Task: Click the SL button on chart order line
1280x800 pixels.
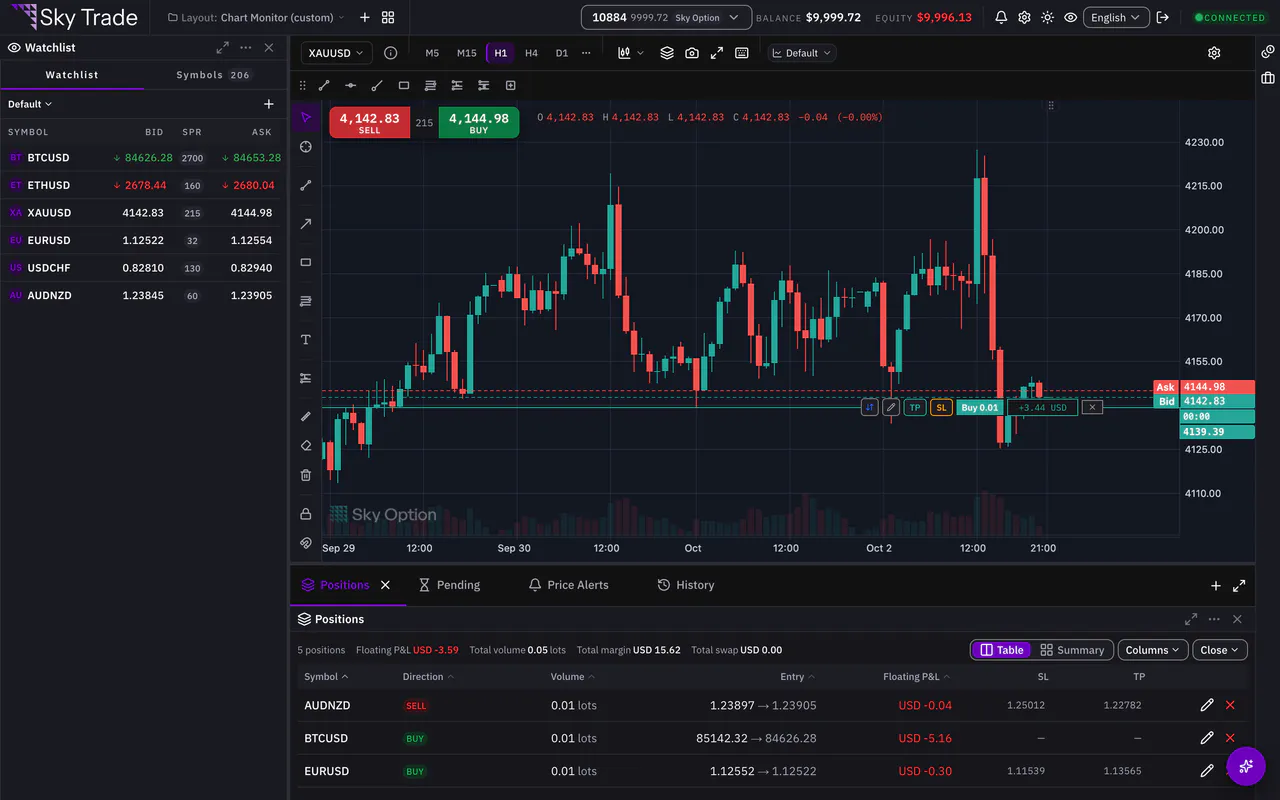Action: [941, 407]
